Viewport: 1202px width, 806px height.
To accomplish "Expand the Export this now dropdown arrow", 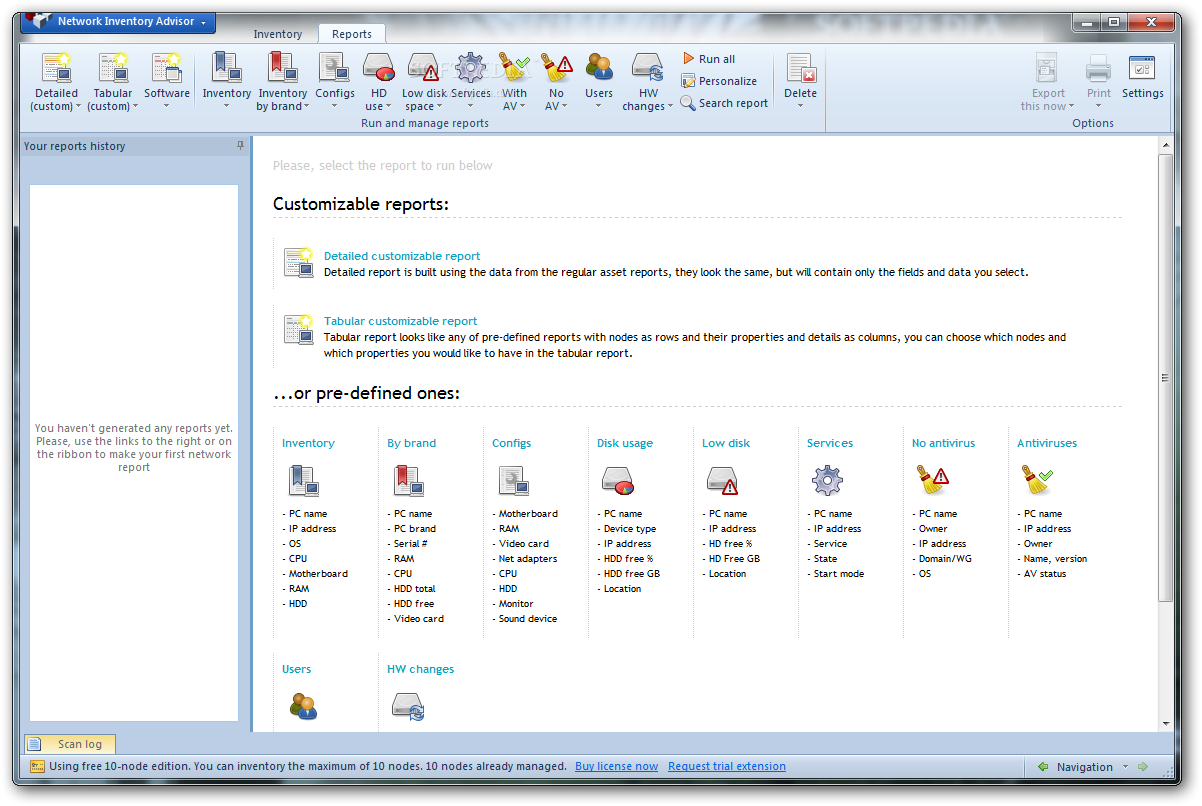I will [1071, 107].
